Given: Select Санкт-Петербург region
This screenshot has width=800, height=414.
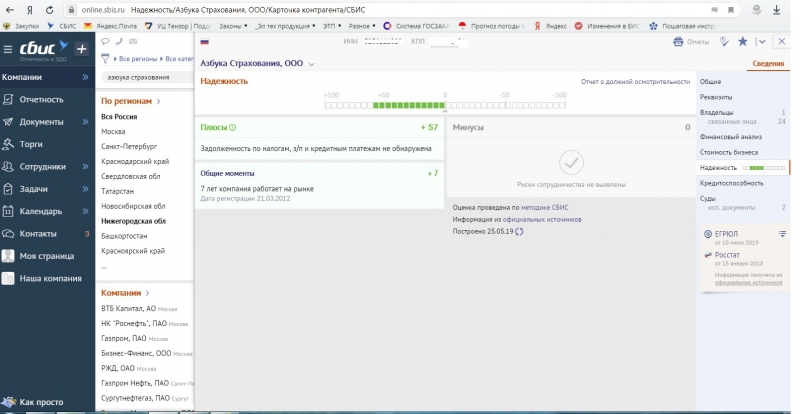Looking at the screenshot, I should tap(129, 147).
